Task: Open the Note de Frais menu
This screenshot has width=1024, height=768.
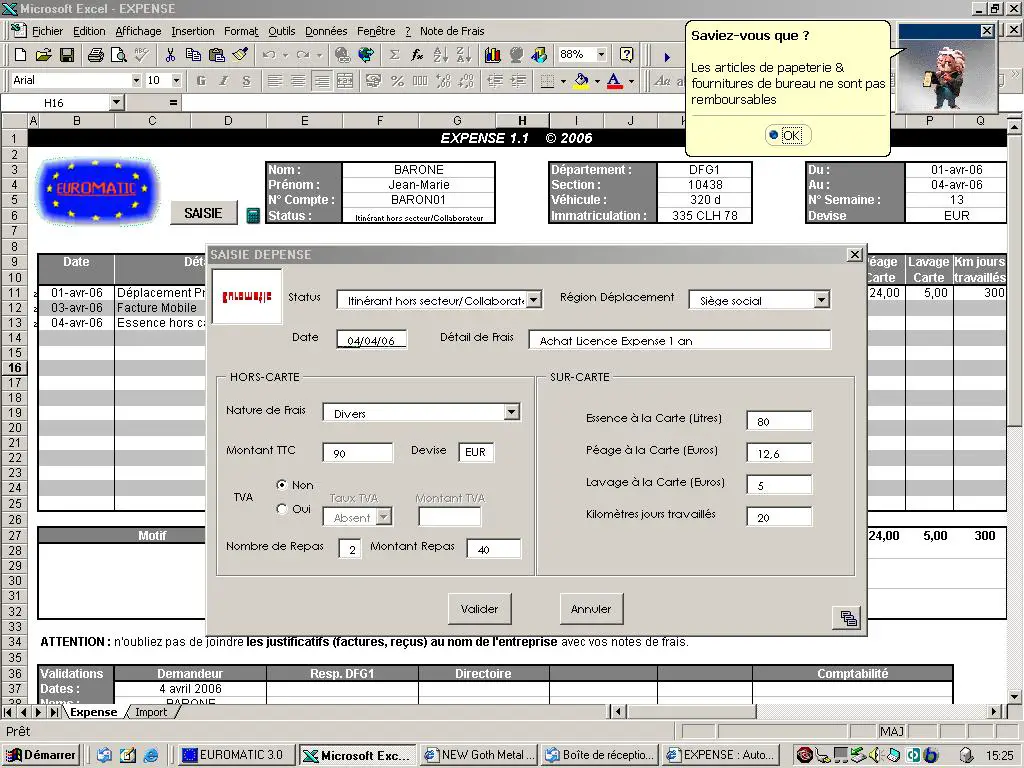Action: click(x=452, y=31)
